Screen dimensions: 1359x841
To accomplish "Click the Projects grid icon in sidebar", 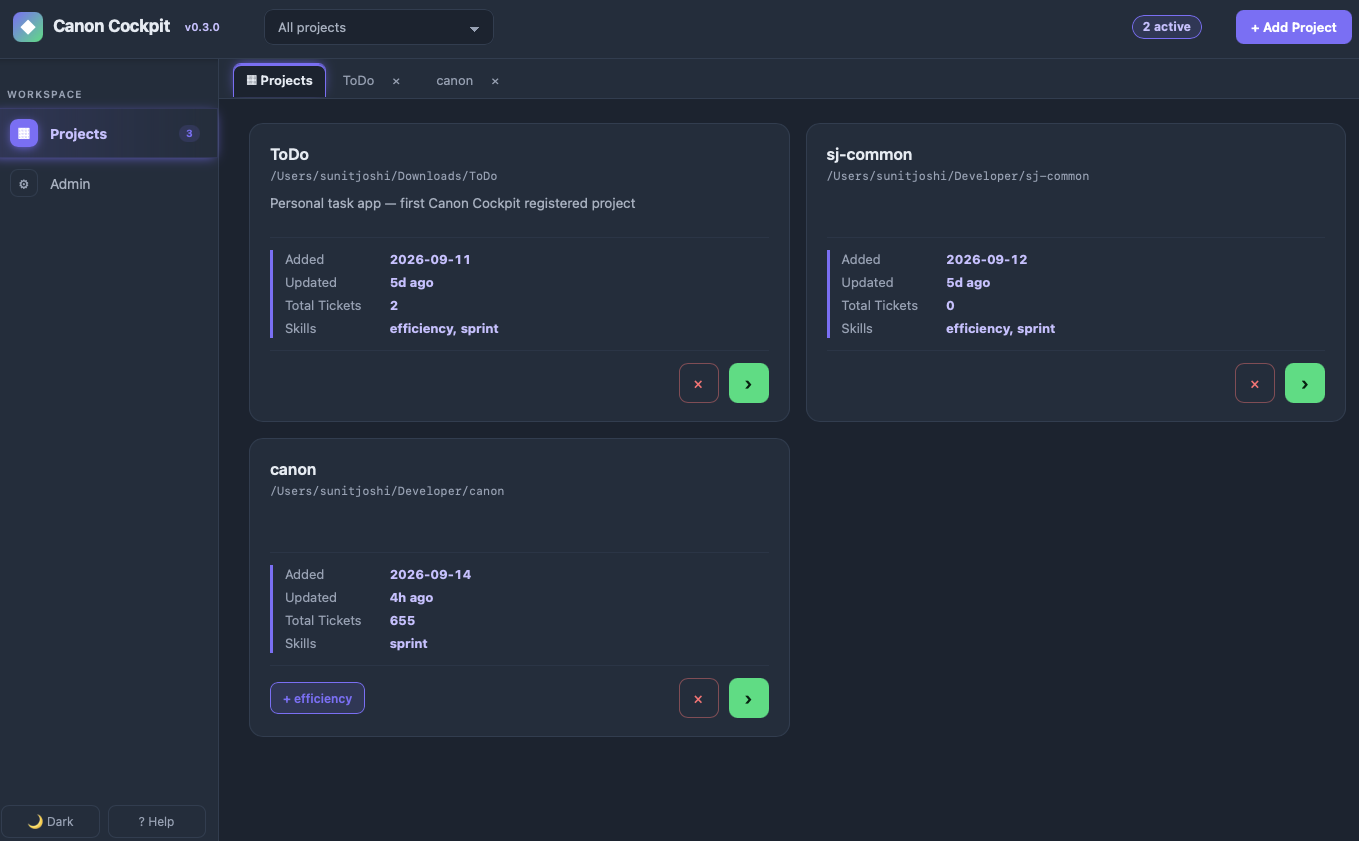I will 24,133.
